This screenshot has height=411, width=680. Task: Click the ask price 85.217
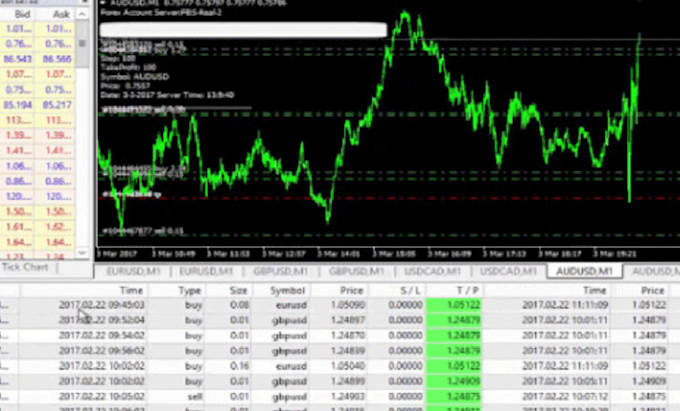pyautogui.click(x=57, y=105)
